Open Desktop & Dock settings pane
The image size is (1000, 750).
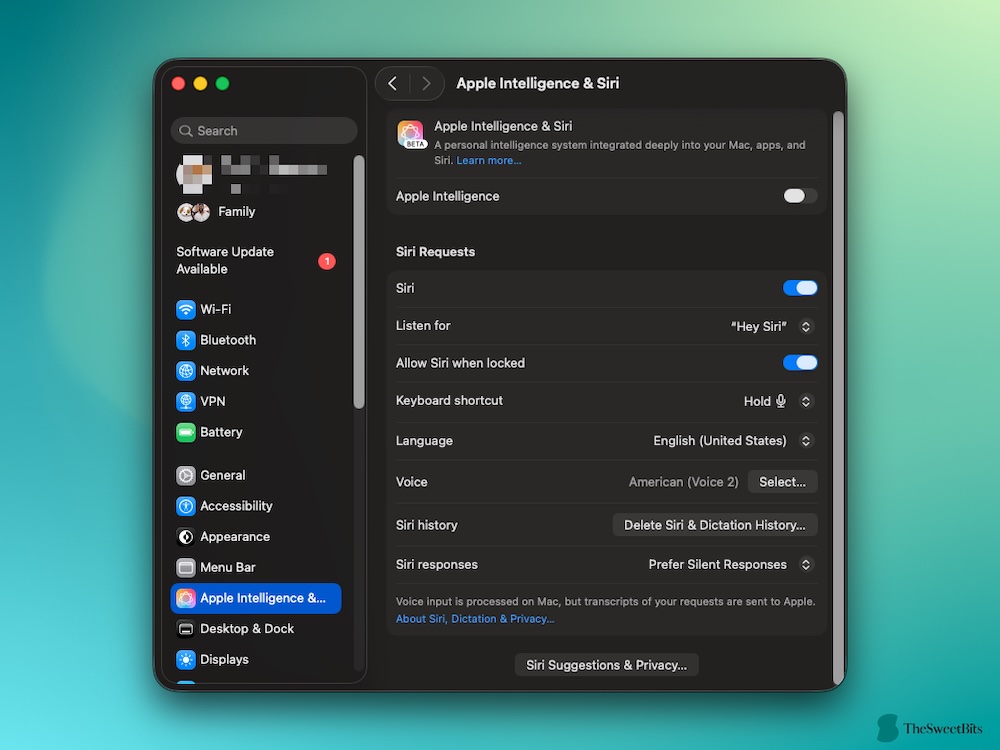[x=247, y=629]
